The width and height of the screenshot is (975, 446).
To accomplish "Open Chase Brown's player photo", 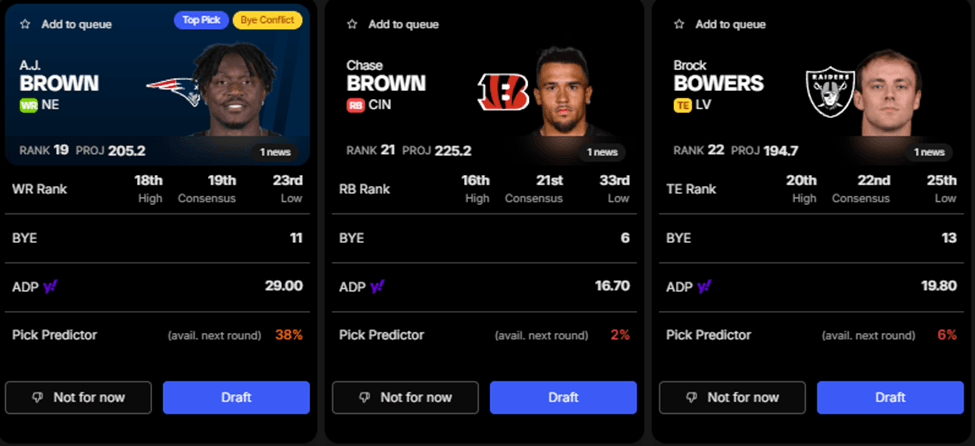I will [x=563, y=91].
